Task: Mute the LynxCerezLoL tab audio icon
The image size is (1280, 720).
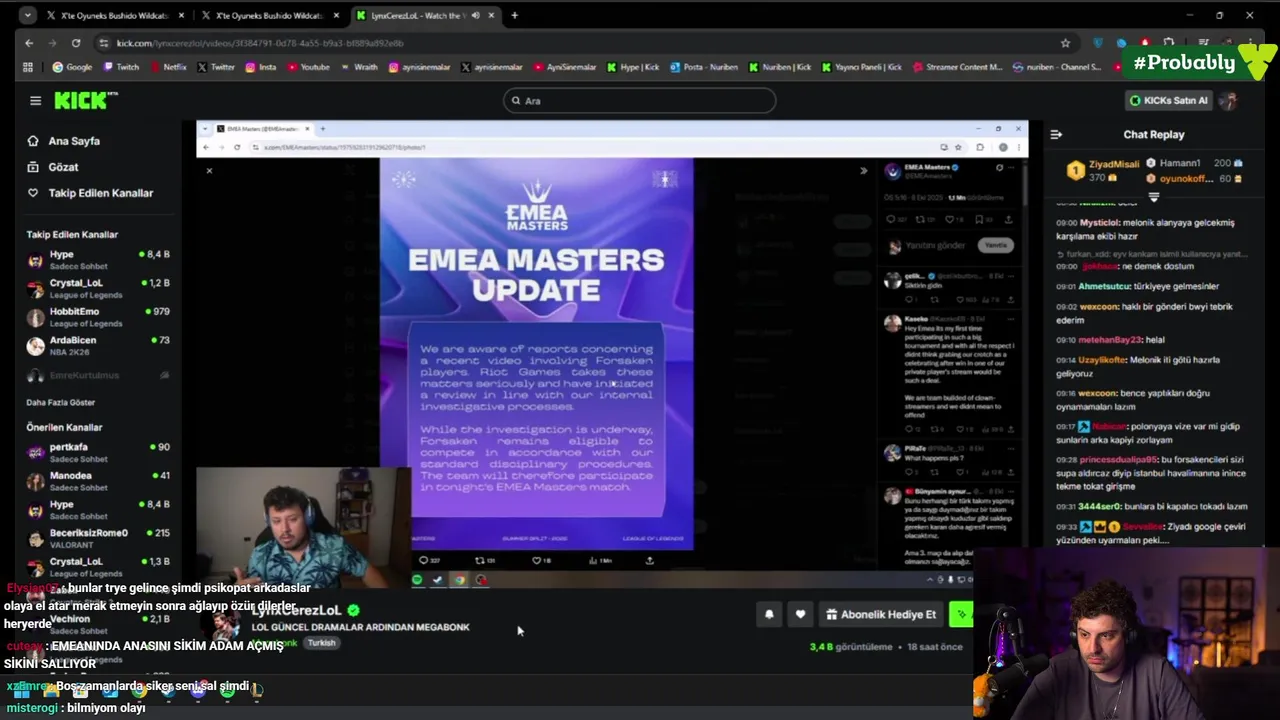Action: pos(476,15)
